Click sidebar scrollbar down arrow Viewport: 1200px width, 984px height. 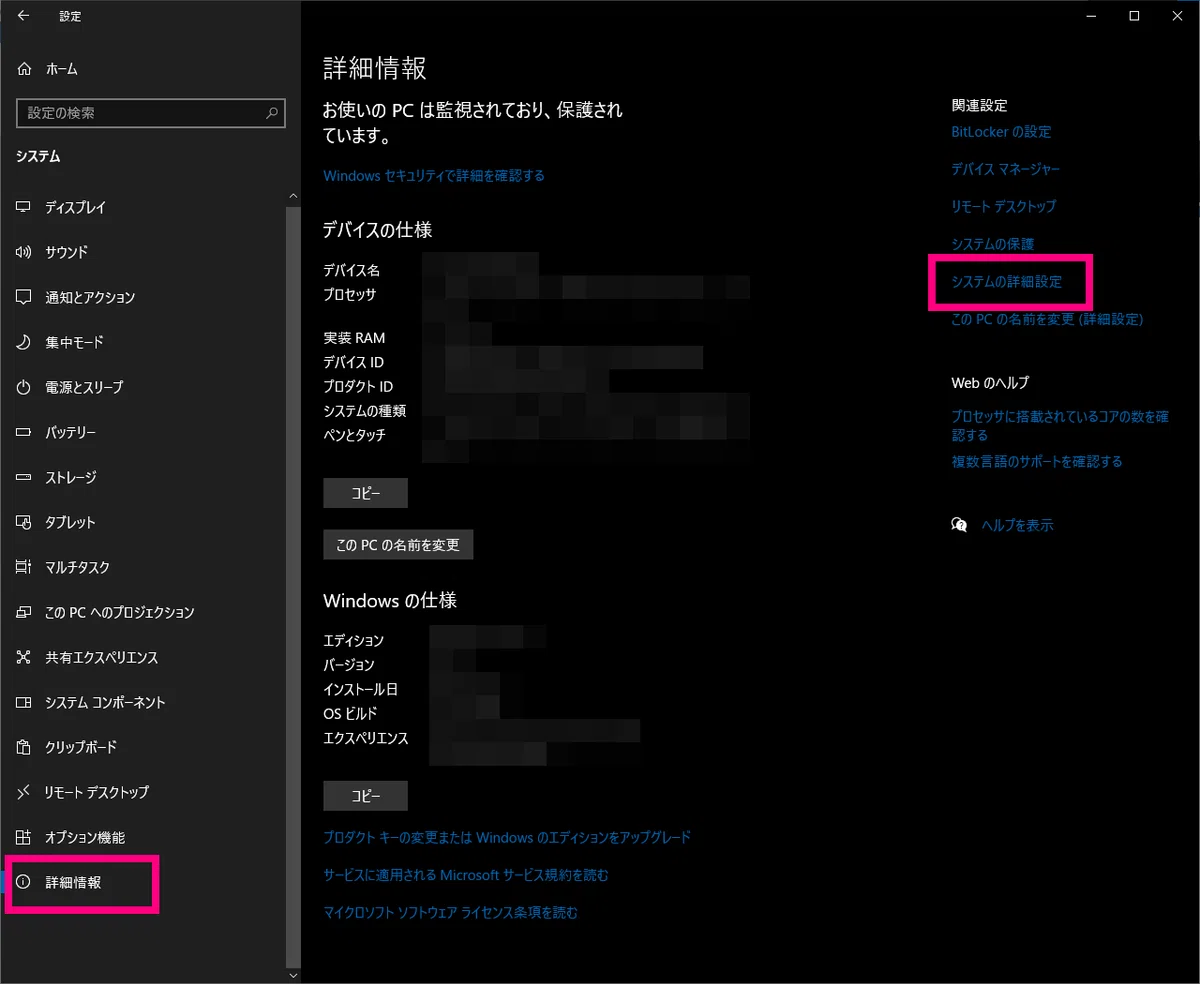tap(293, 975)
